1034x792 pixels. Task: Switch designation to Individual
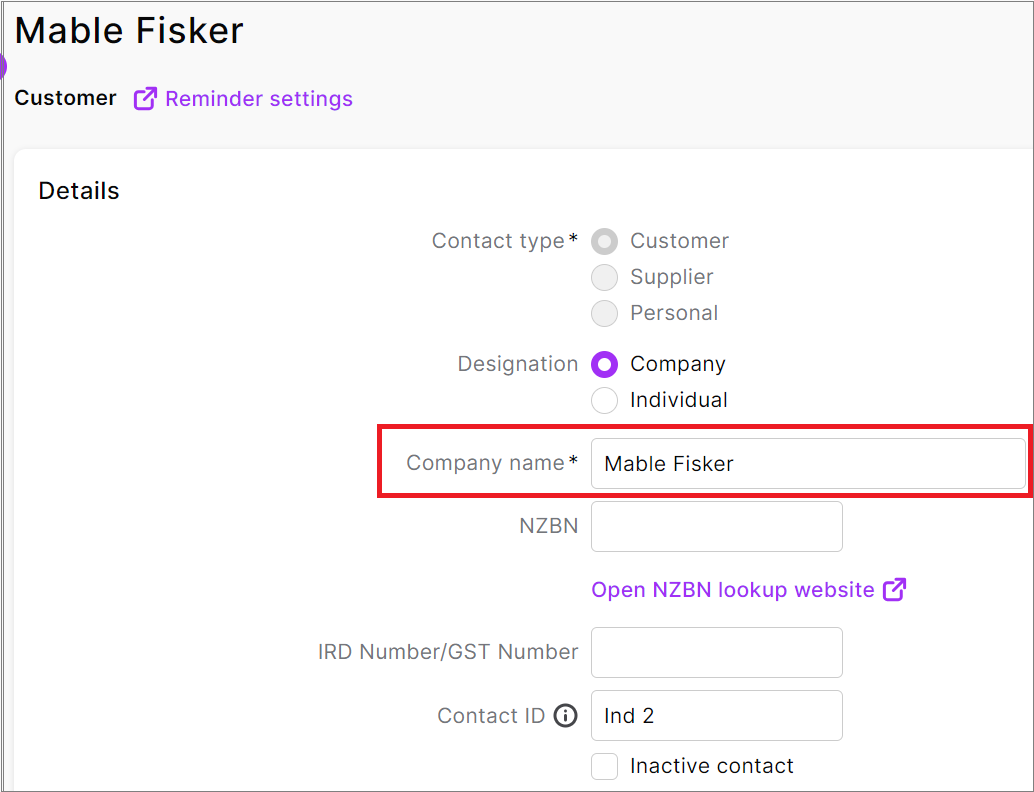coord(604,400)
